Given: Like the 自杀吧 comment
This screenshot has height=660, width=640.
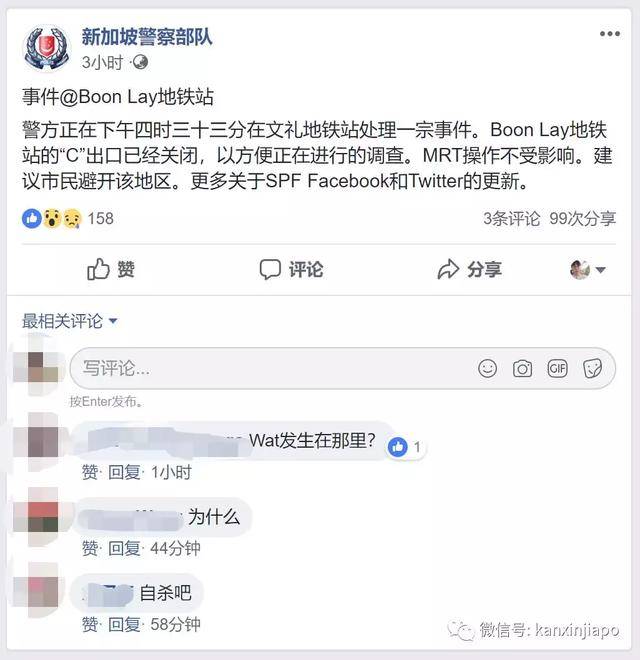Looking at the screenshot, I should point(90,624).
